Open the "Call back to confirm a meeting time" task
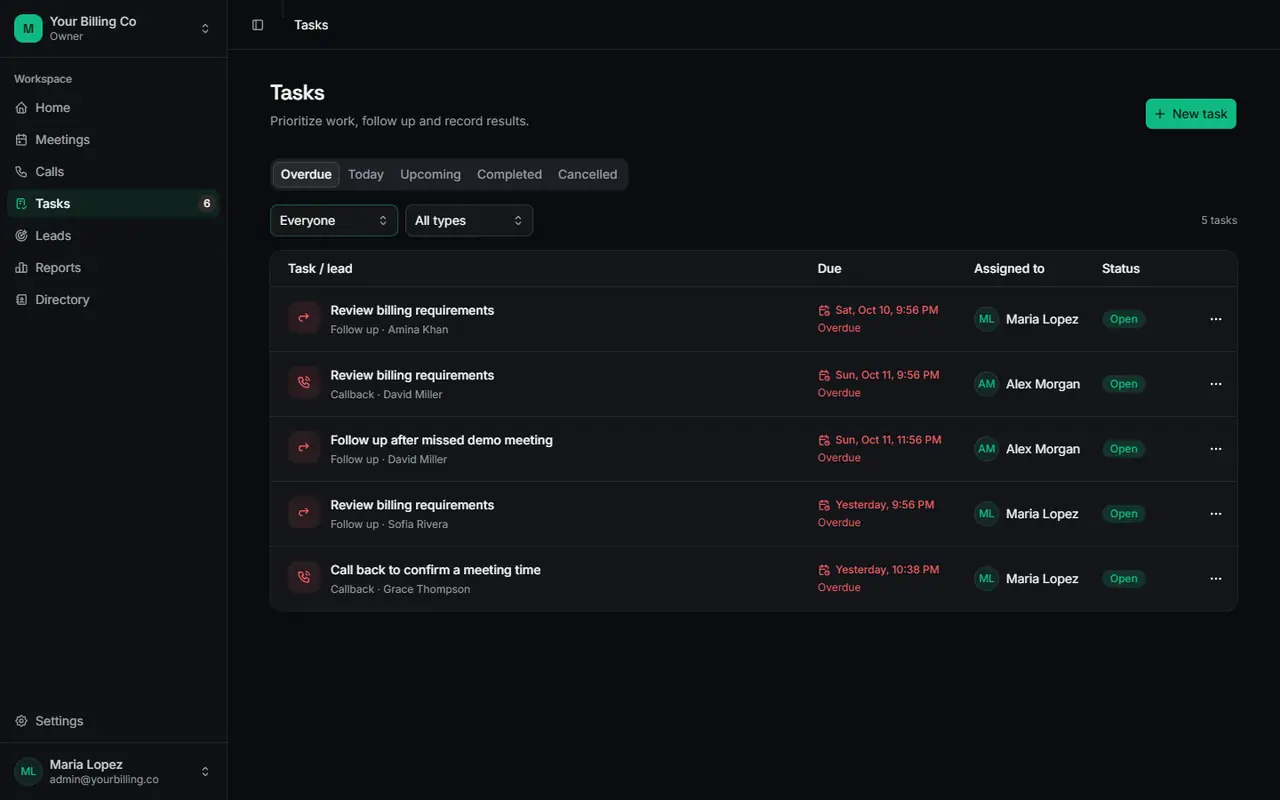The height and width of the screenshot is (800, 1280). [436, 570]
